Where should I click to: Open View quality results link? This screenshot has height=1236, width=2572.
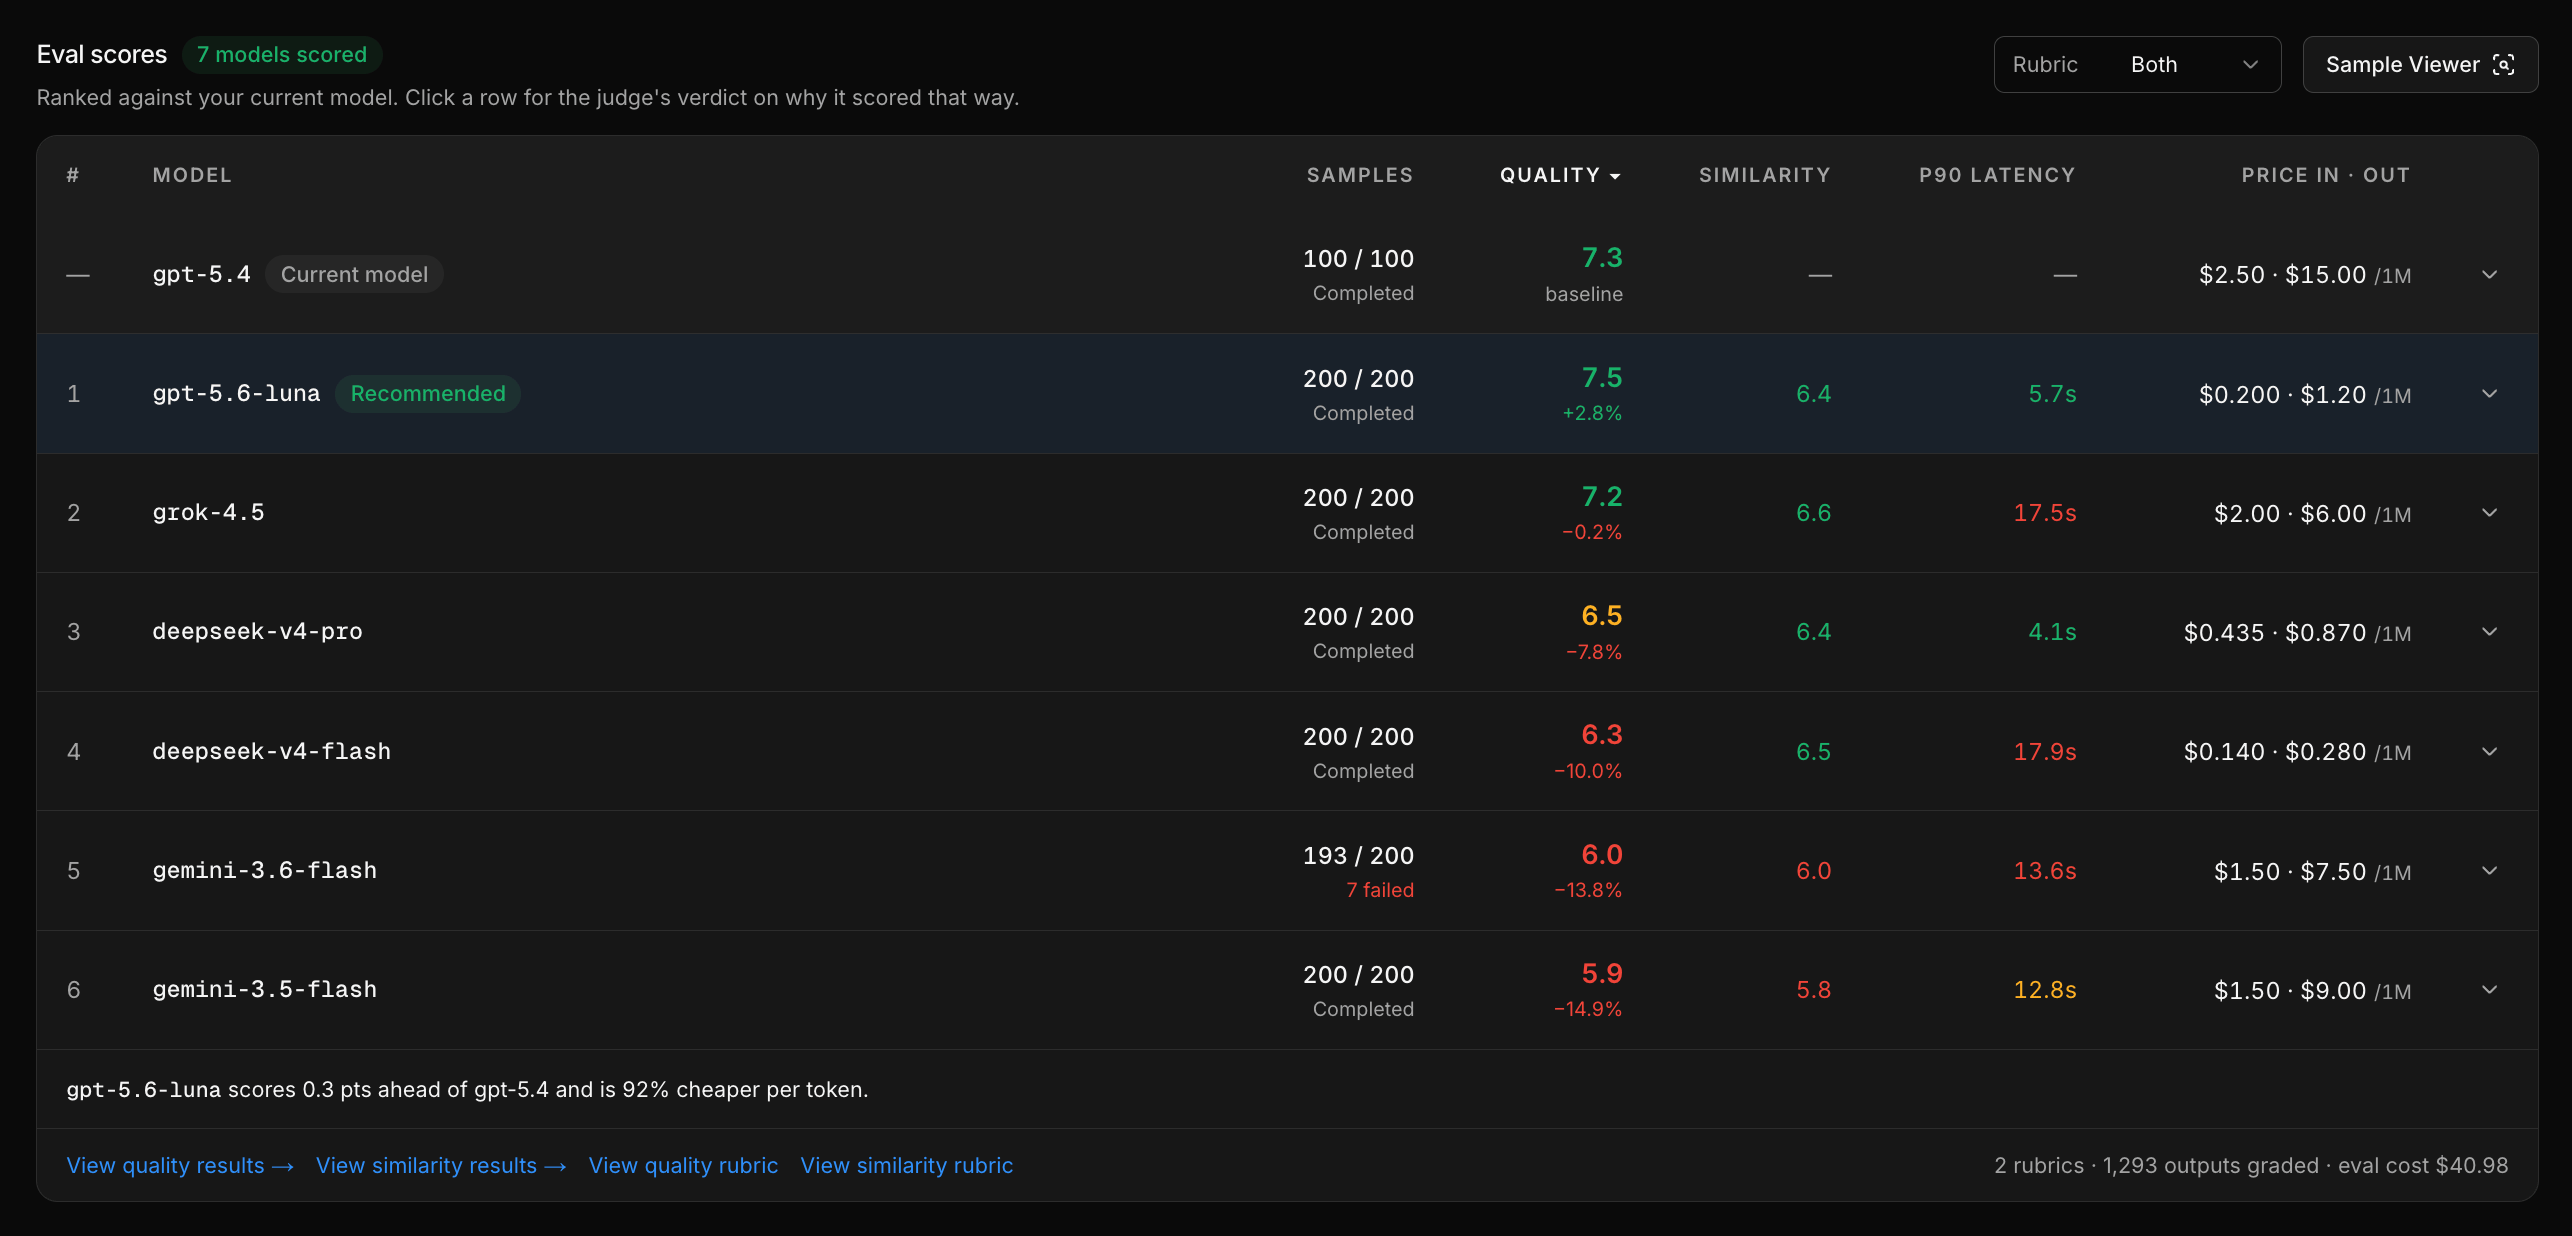[180, 1166]
